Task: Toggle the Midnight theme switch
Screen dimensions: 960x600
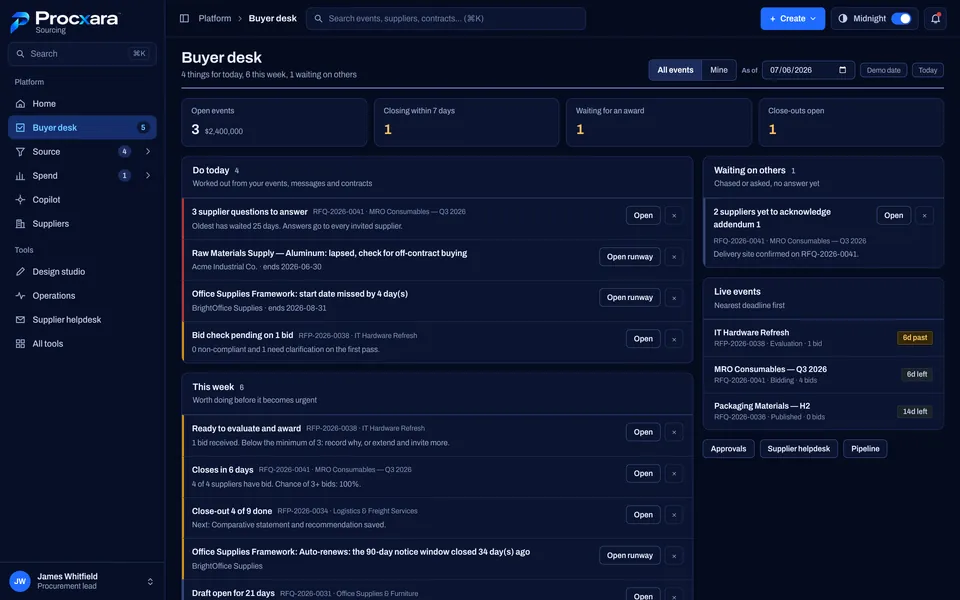Action: tap(901, 18)
